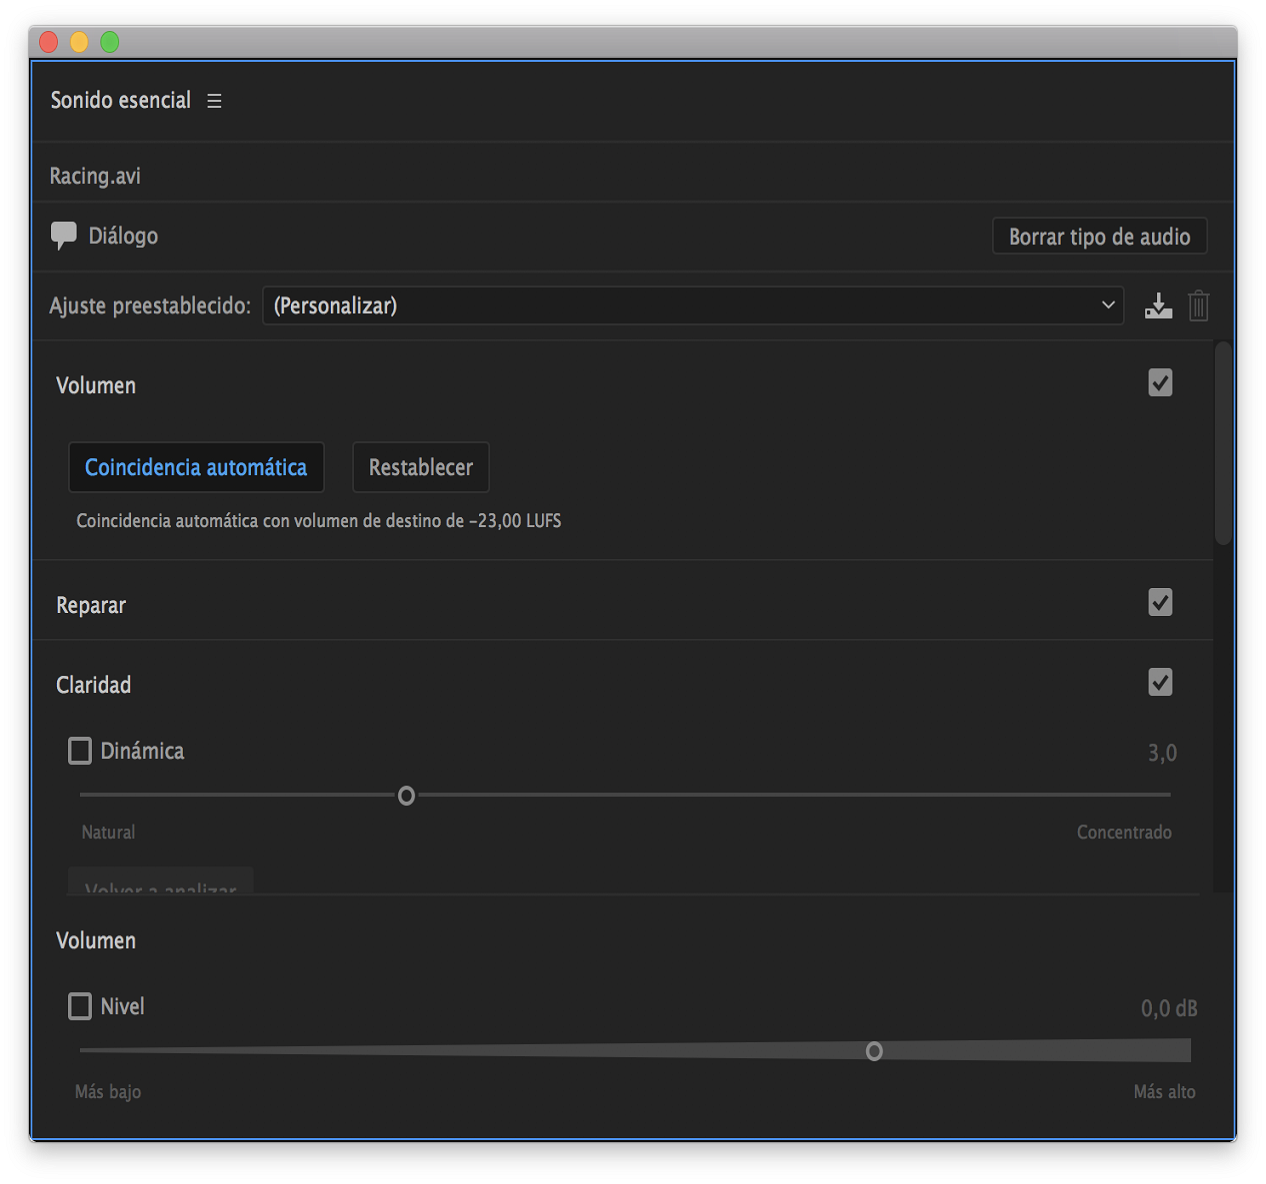Open the Ajuste preestablecido dropdown

(x=693, y=306)
